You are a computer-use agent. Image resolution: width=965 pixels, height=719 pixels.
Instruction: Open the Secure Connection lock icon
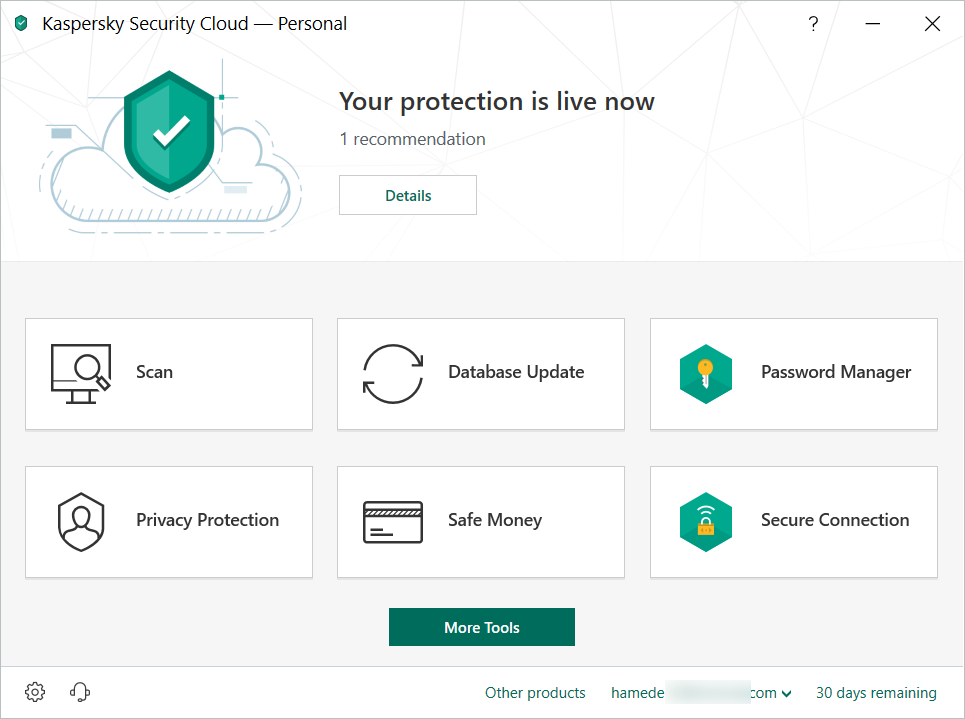pos(705,521)
